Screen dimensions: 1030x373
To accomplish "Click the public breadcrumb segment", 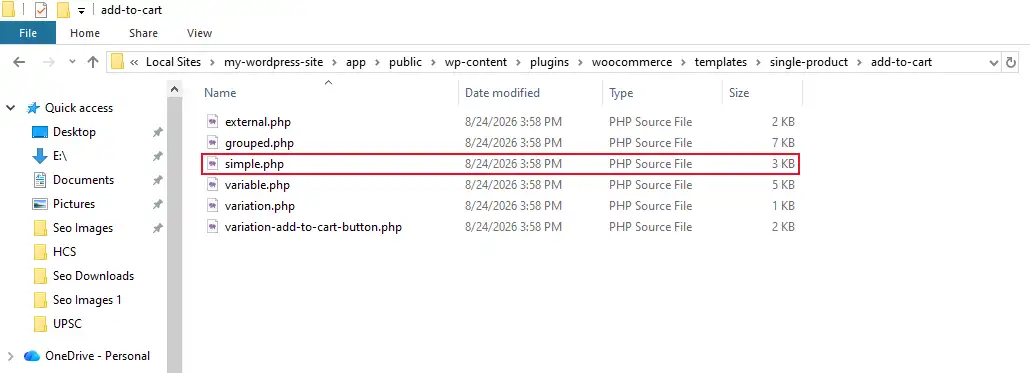I will [x=405, y=62].
